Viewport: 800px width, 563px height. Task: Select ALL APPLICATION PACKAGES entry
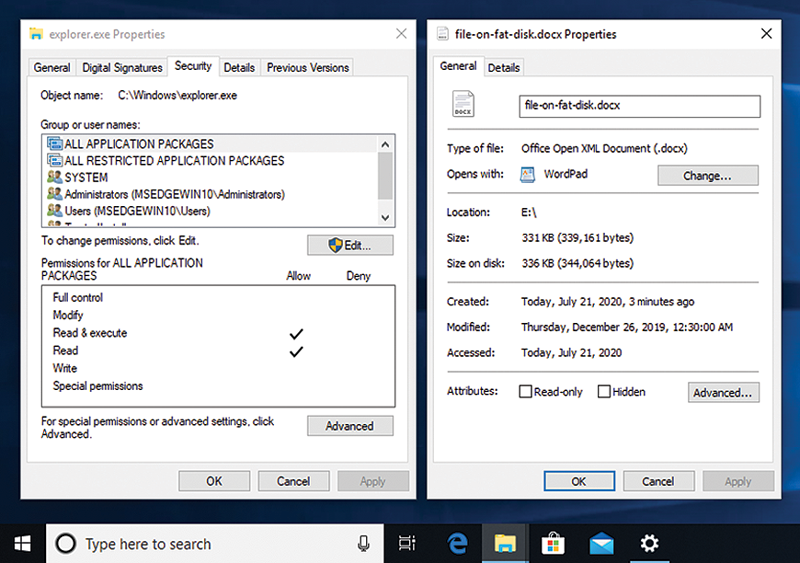coord(210,143)
